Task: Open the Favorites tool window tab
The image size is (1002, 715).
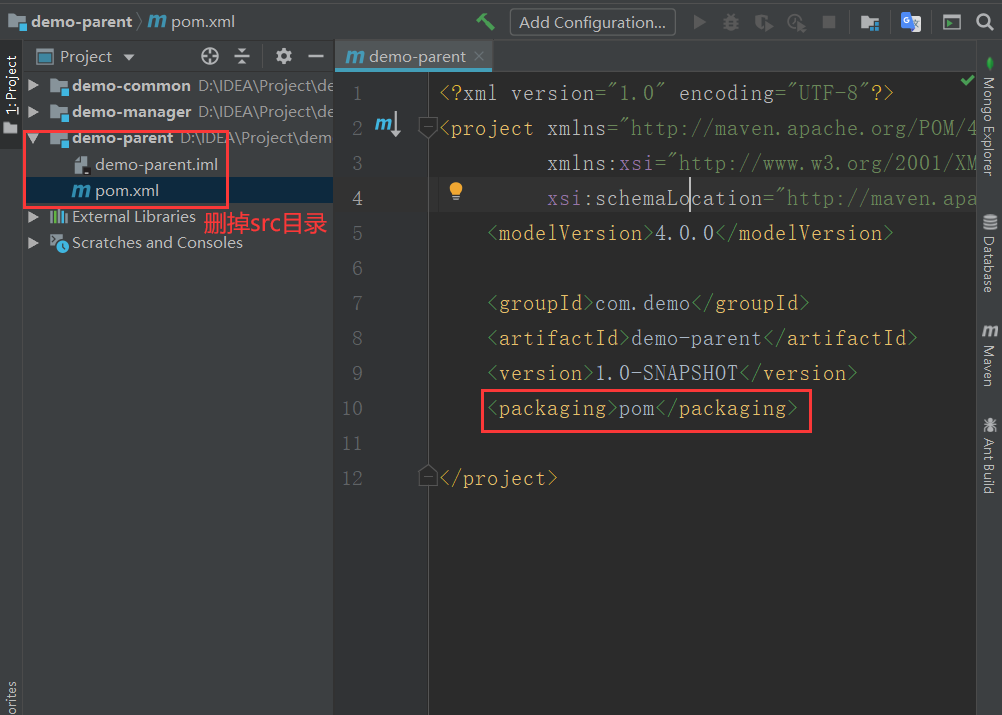Action: coord(11,696)
